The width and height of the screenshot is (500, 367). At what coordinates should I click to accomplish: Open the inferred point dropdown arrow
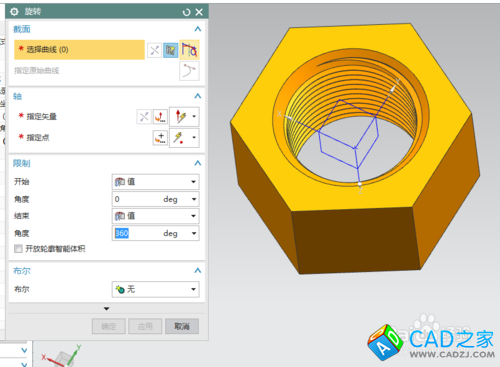[194, 137]
